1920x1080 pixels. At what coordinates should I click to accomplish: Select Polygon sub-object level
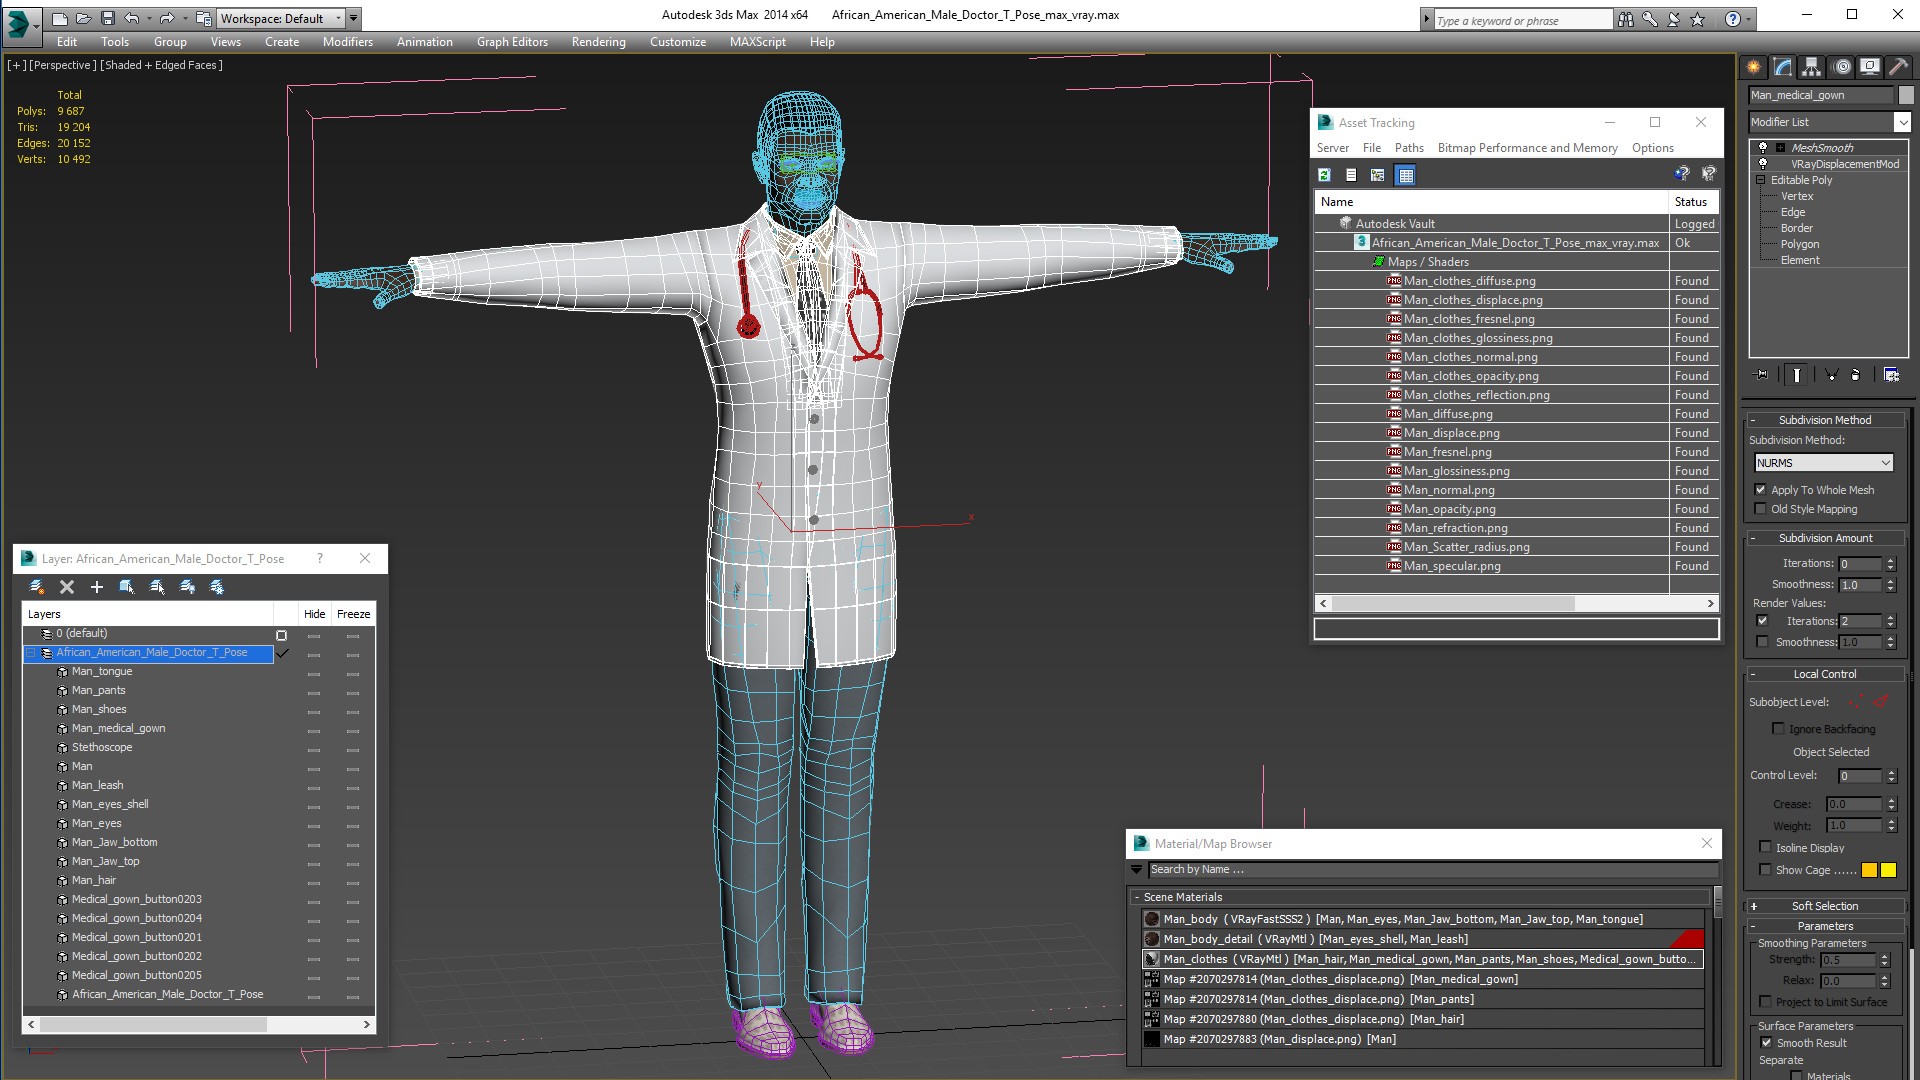1799,244
